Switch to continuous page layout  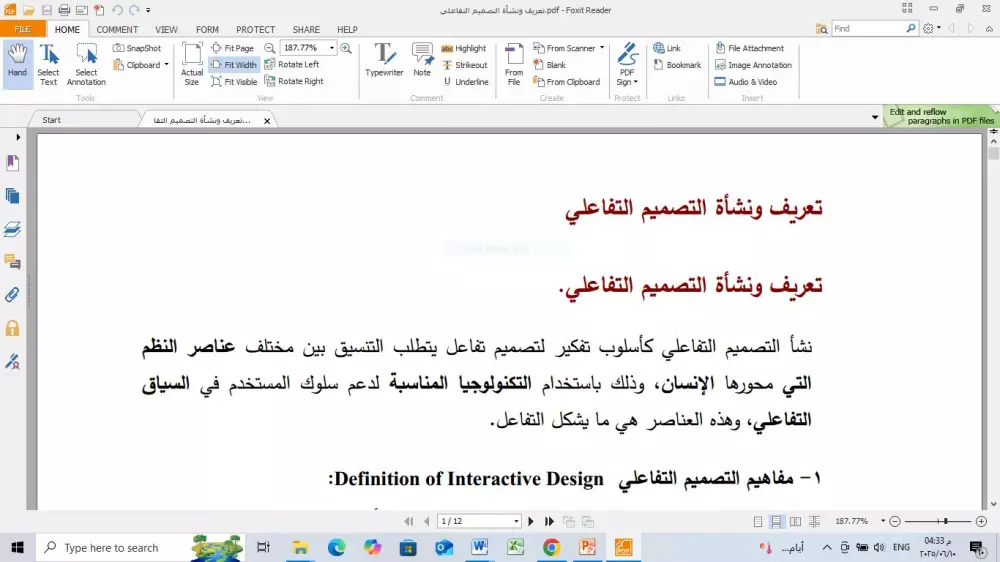click(776, 522)
